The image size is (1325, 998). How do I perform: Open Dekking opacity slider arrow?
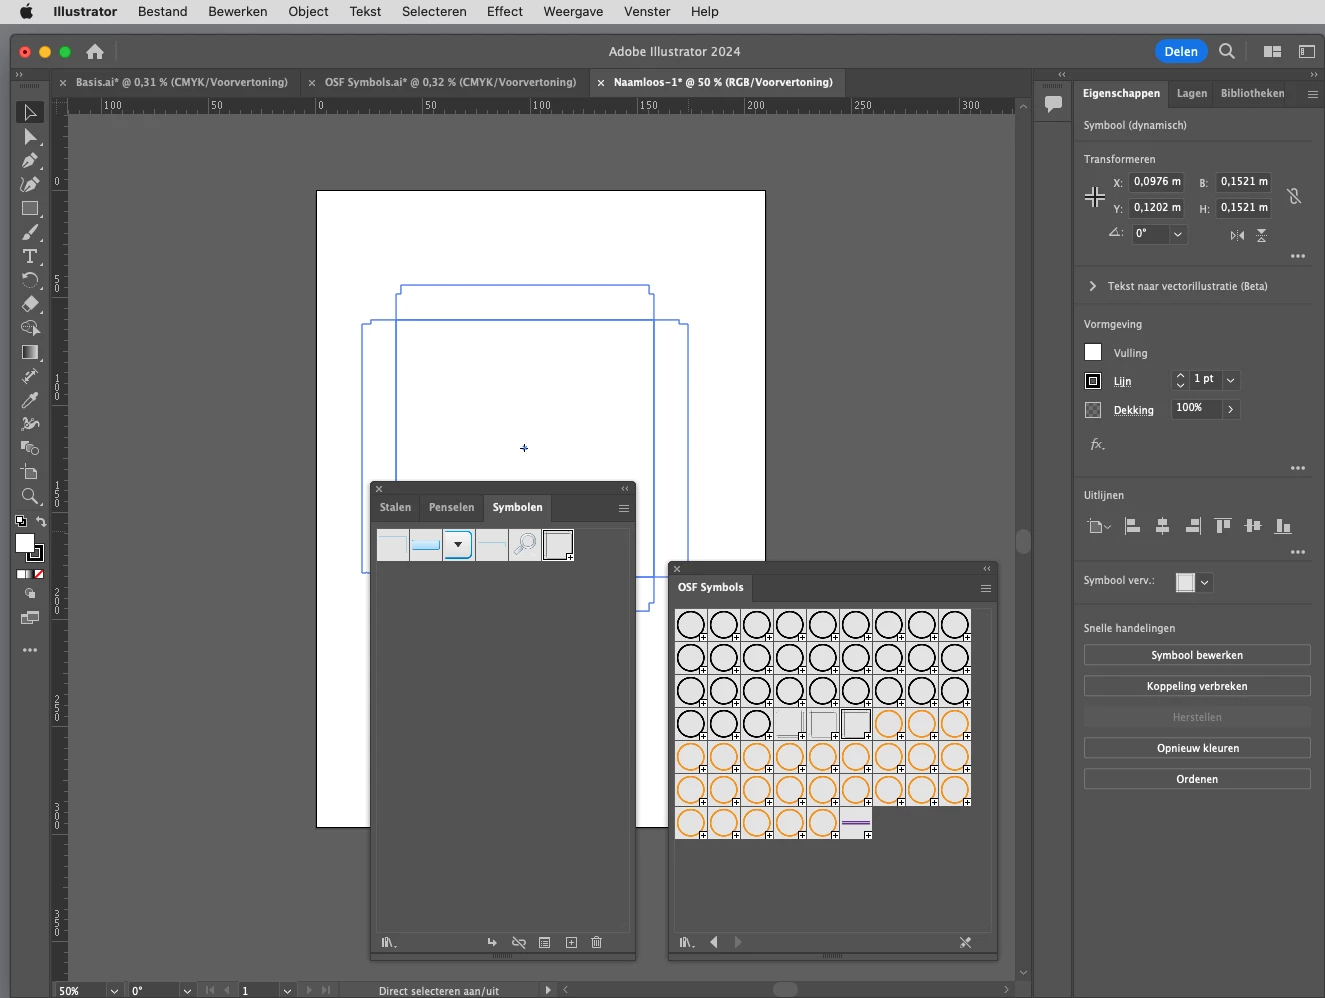click(x=1231, y=409)
